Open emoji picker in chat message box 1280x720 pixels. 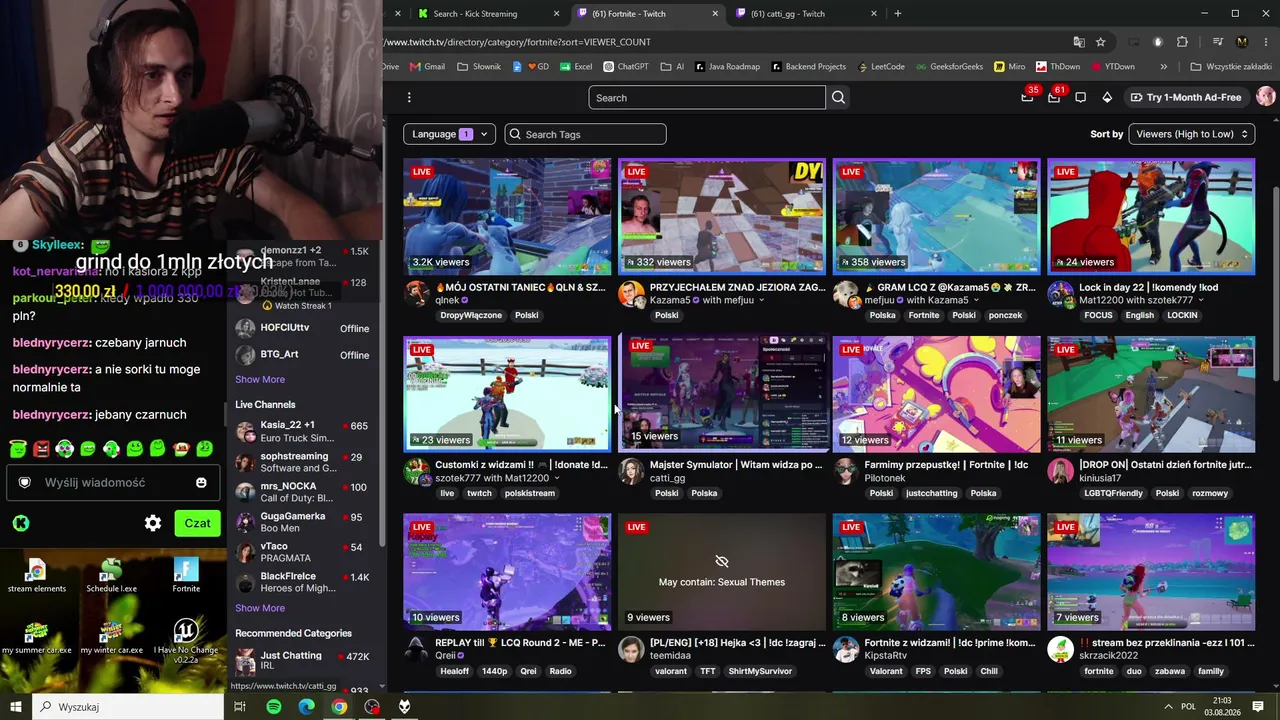point(201,482)
